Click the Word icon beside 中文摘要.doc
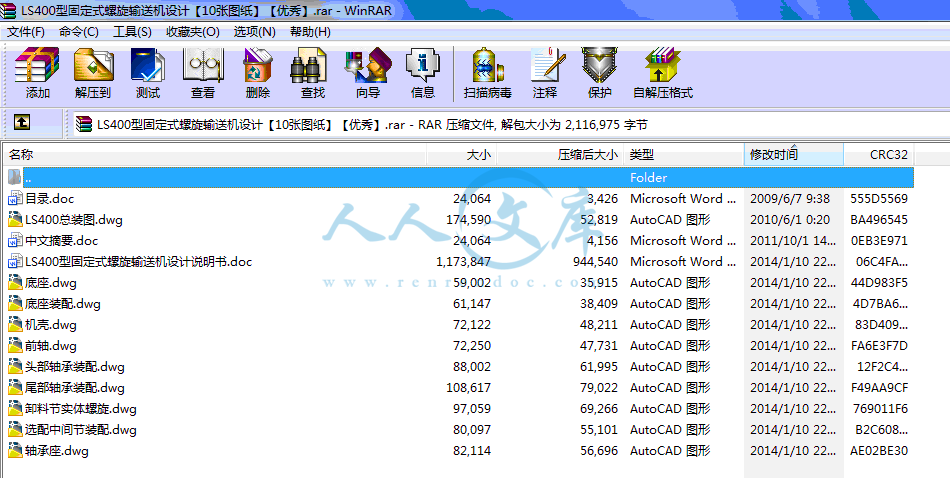Viewport: 950px width, 478px height. pos(15,241)
